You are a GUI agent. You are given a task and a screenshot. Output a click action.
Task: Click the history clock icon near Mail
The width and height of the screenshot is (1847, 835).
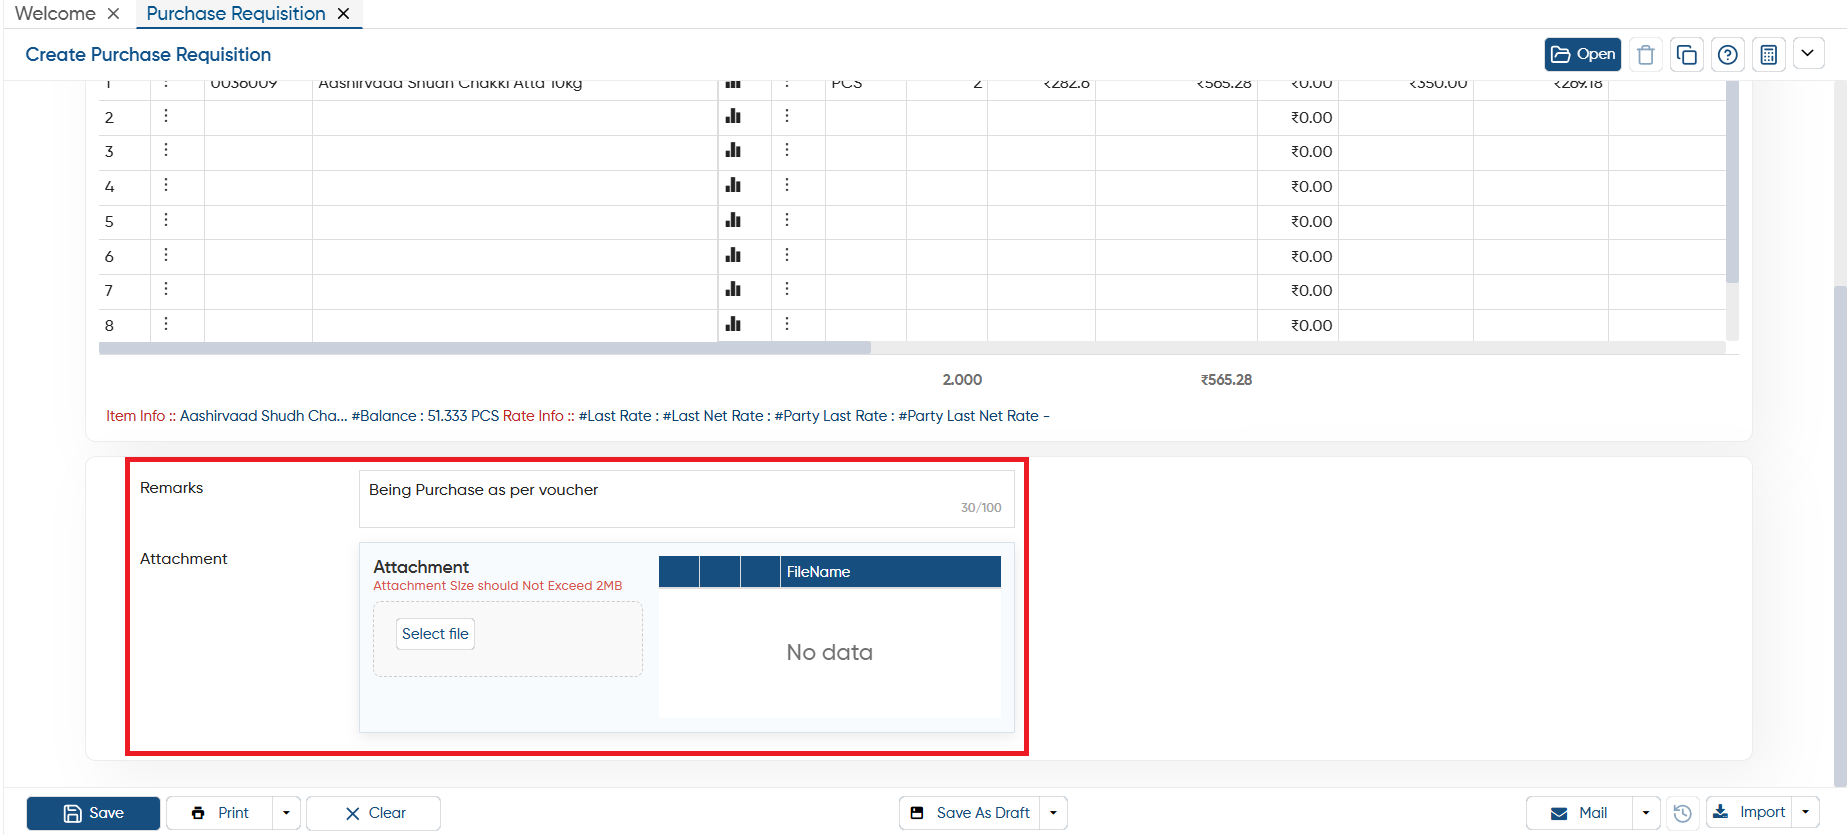click(x=1683, y=813)
